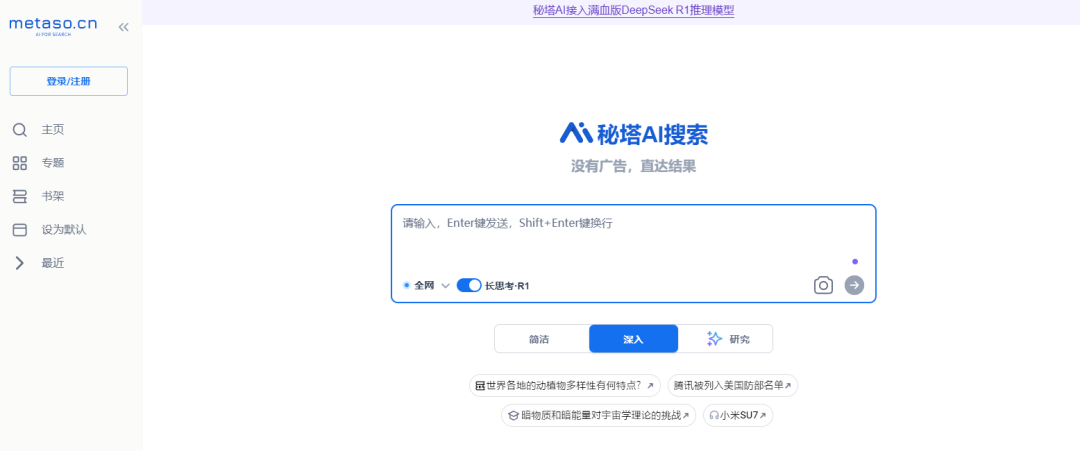The image size is (1080, 451).
Task: Click the 登录/注册 button
Action: click(x=68, y=81)
